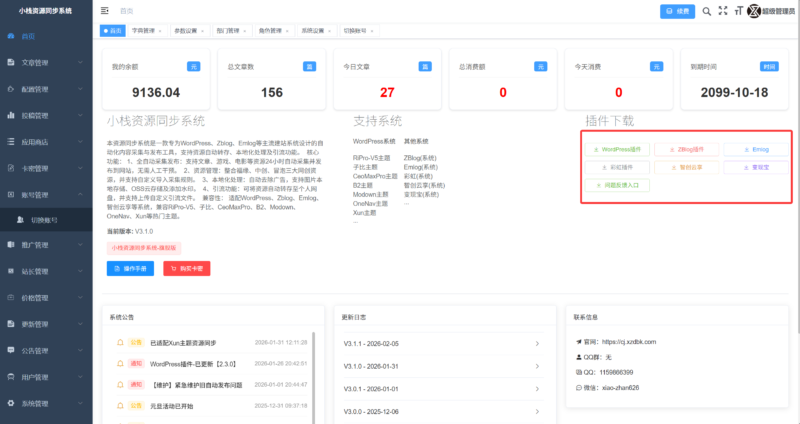Click the blue 续费 renew button

click(677, 11)
